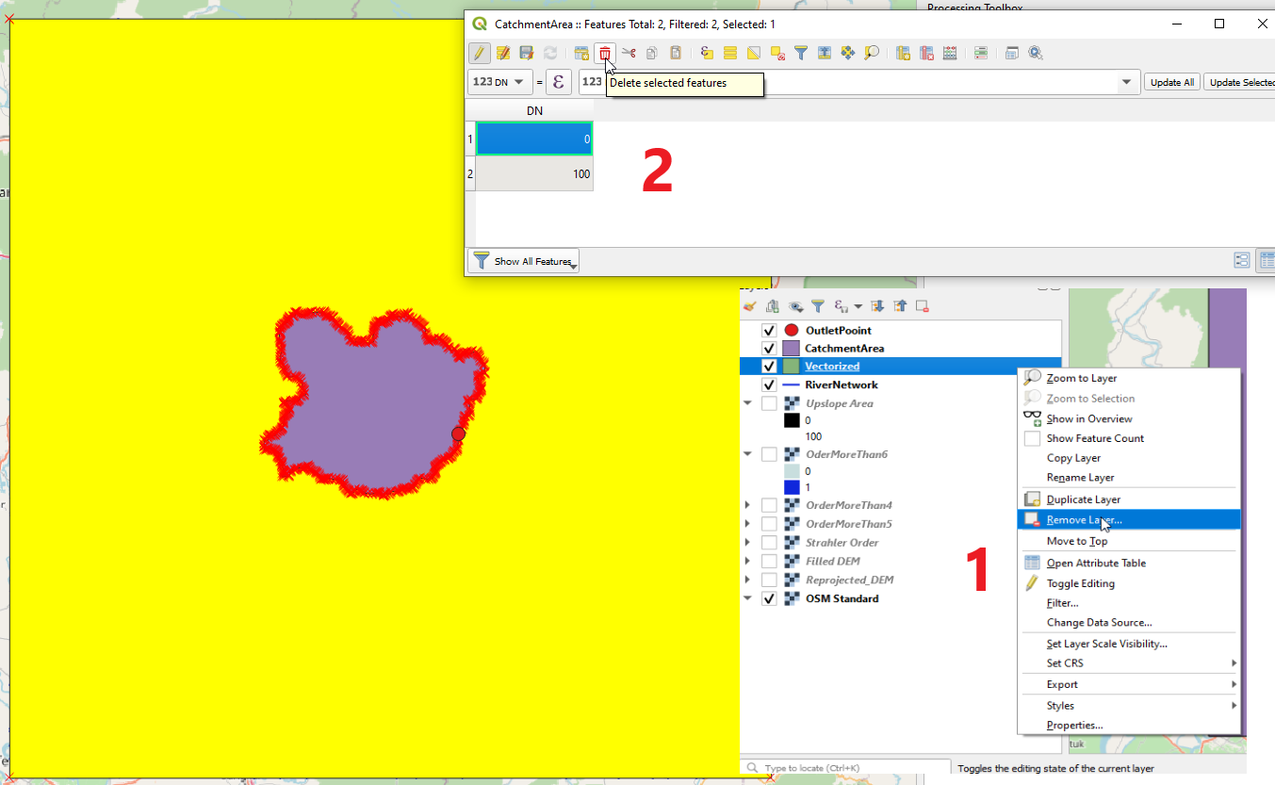Enable the Filled DEM layer checkbox

(x=769, y=561)
